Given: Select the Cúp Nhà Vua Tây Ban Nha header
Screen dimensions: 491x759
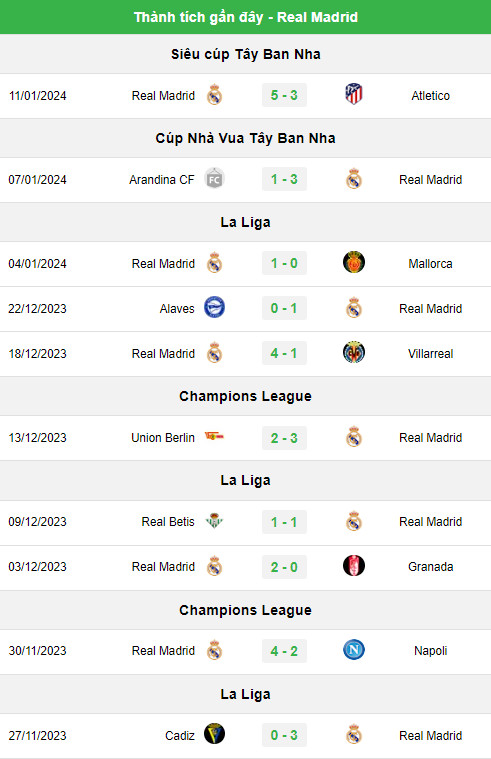Looking at the screenshot, I should coord(246,138).
